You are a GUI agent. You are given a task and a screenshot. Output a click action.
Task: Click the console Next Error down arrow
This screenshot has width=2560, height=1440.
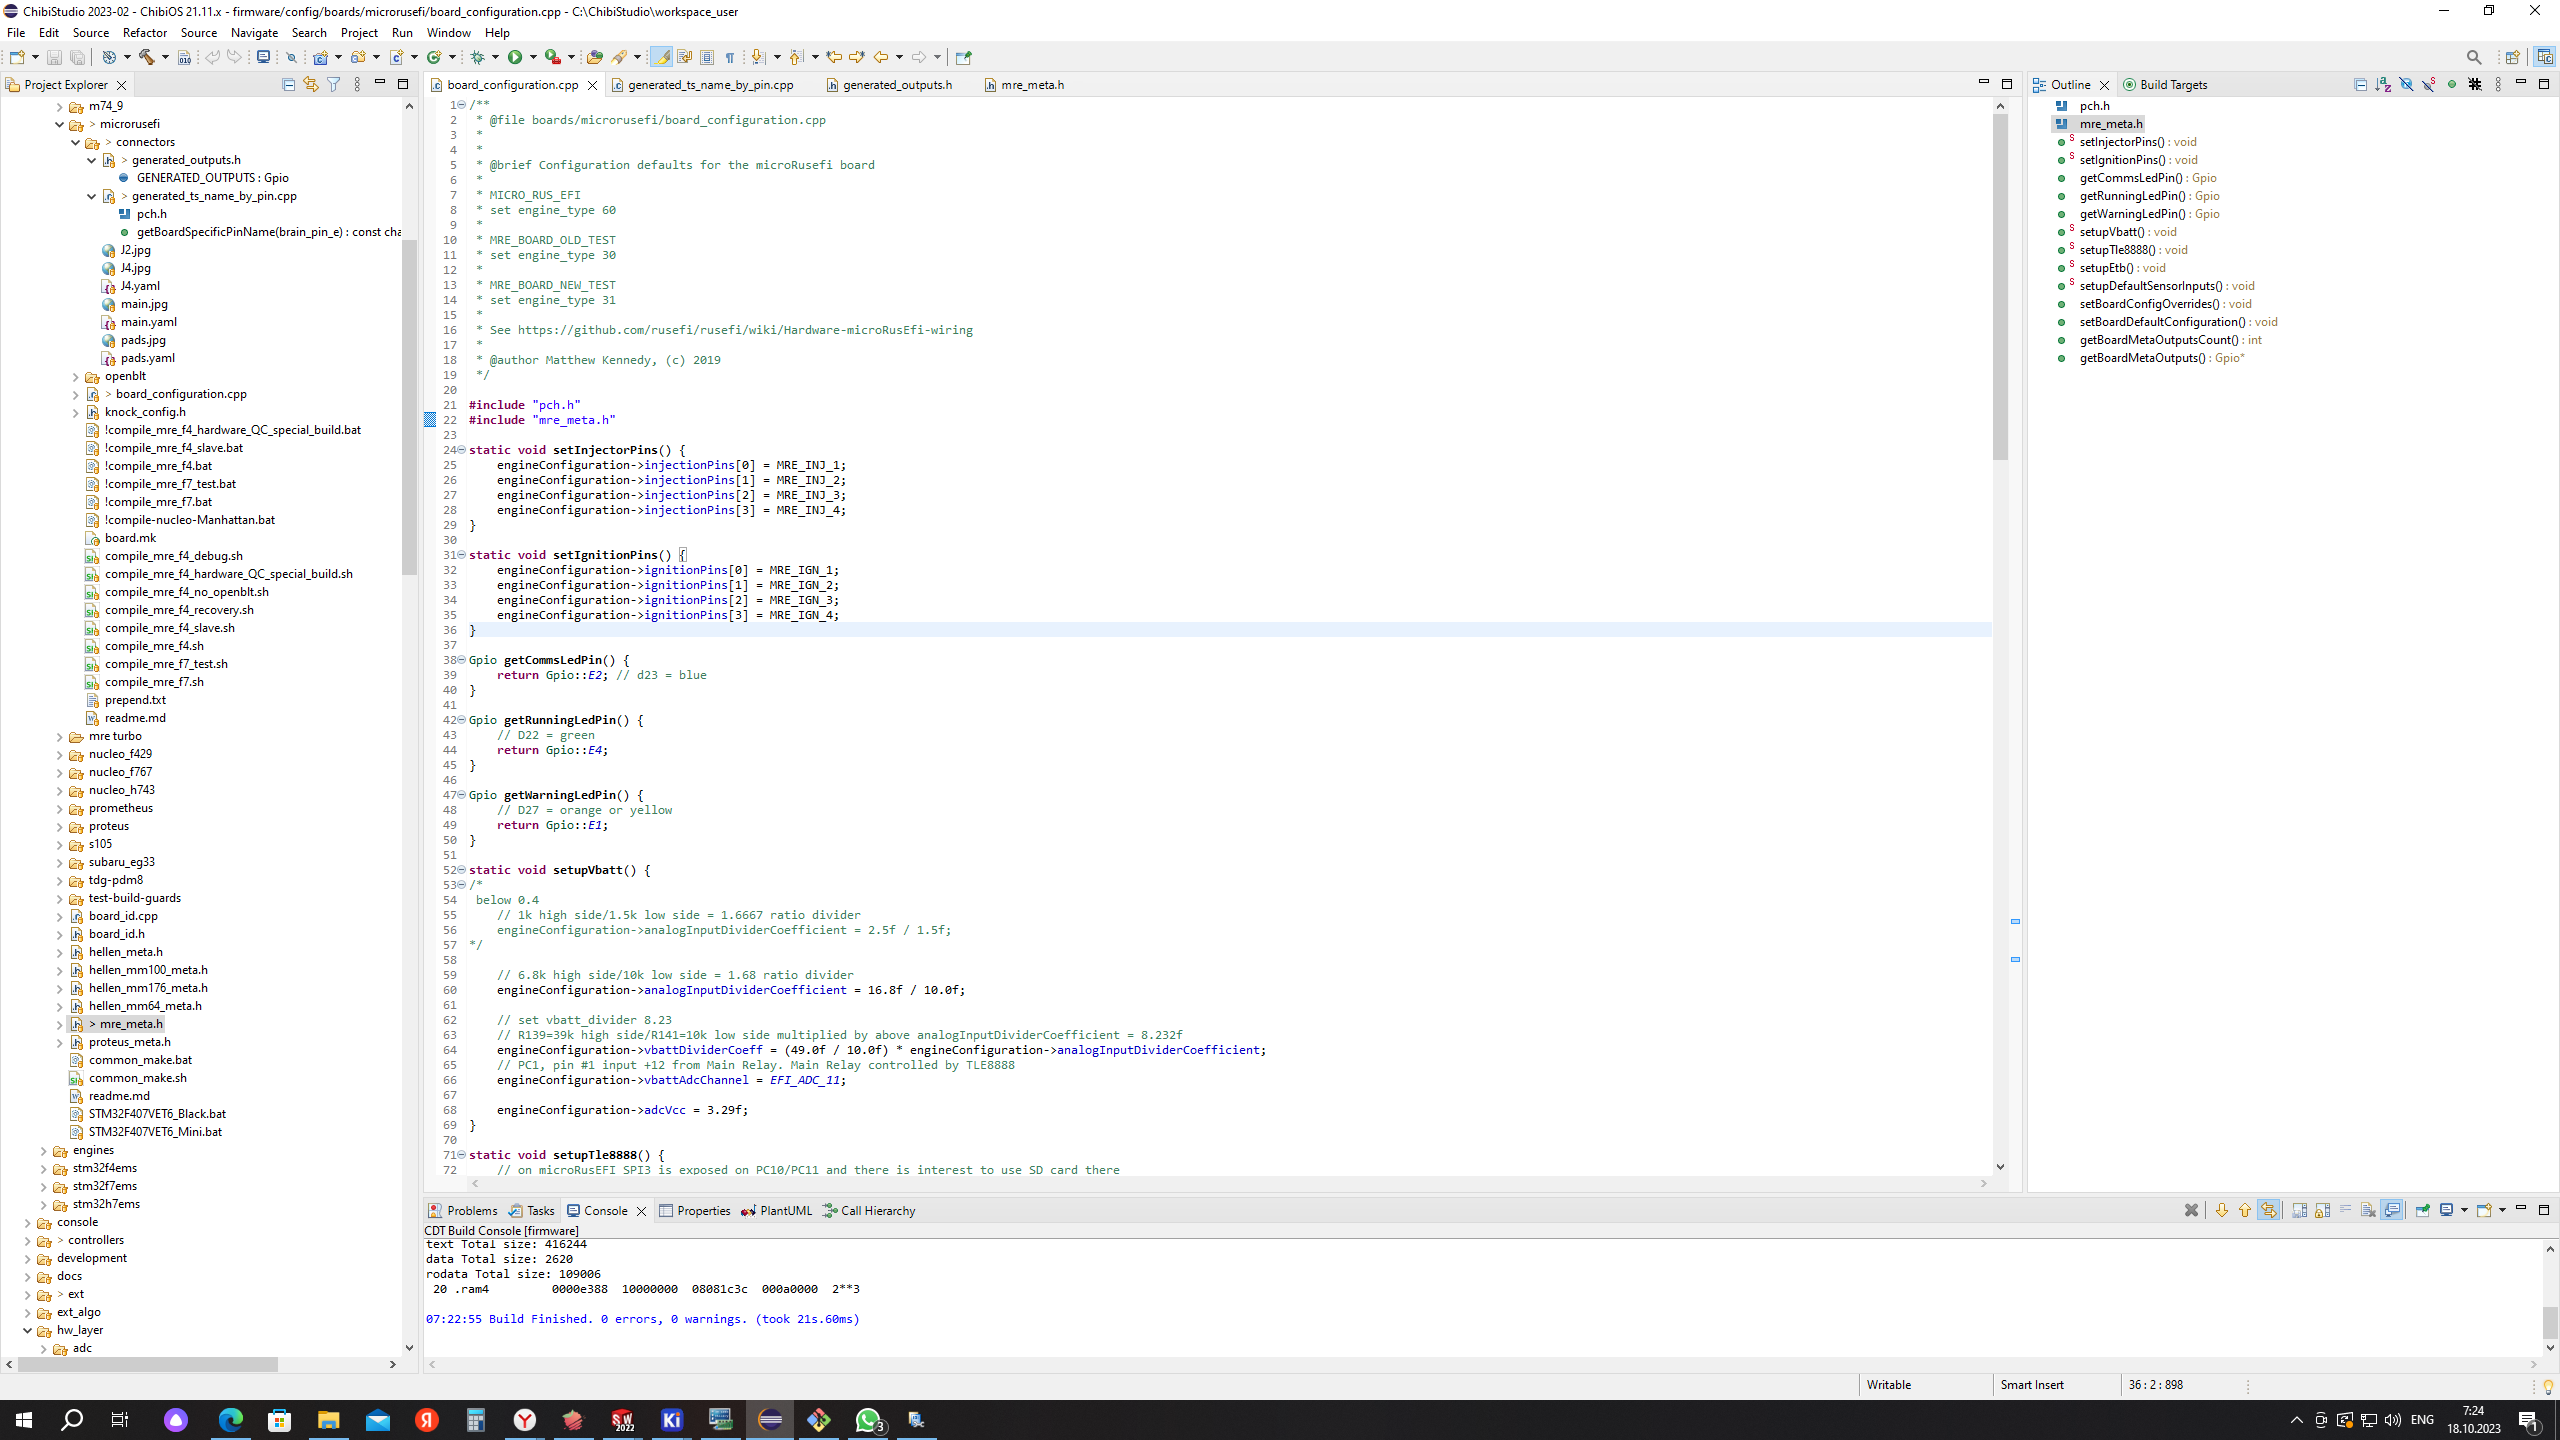point(2222,1210)
